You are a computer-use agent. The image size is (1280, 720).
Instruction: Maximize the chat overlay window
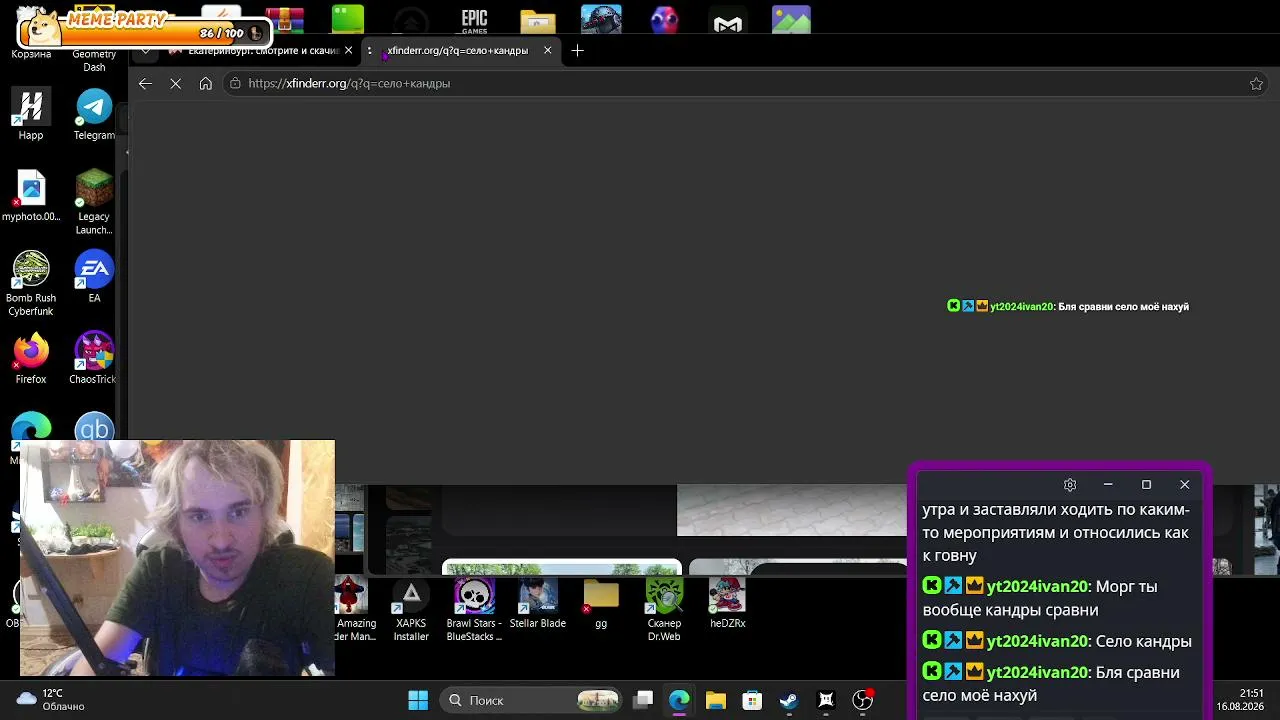(1146, 485)
